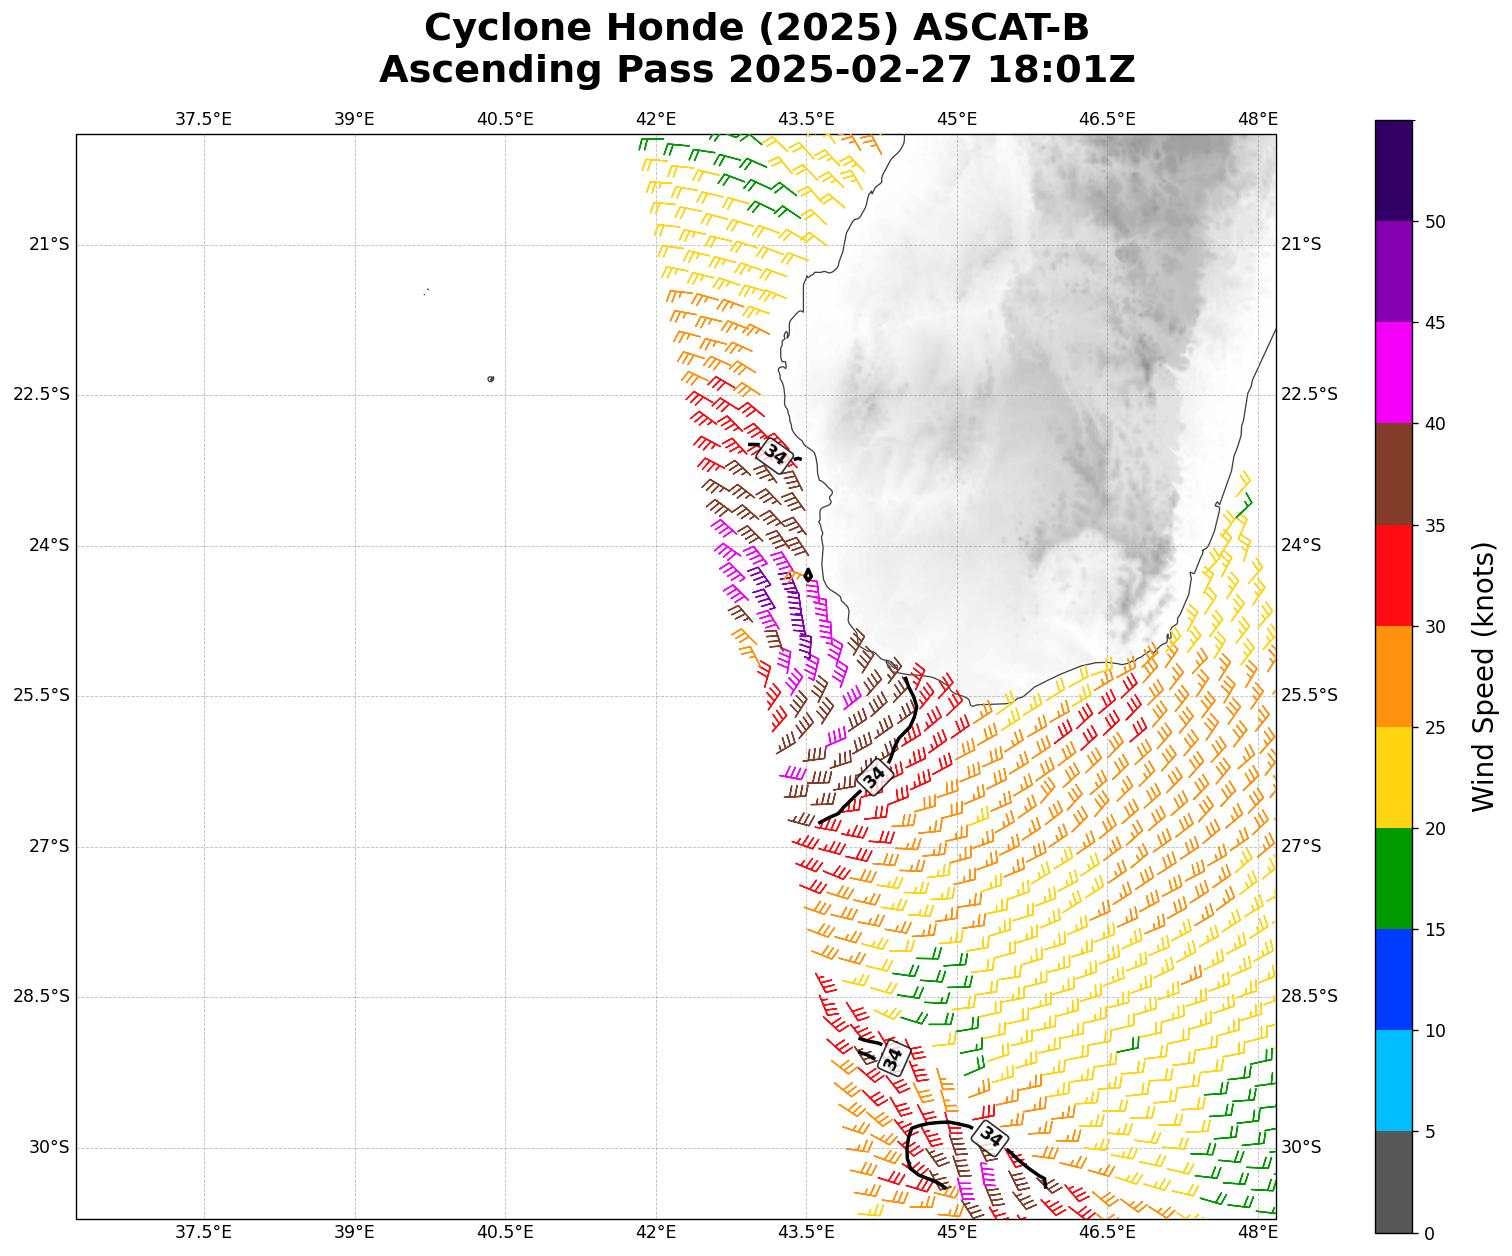
Task: Click the small island near 40.5°E 22.5°S
Action: (x=490, y=379)
